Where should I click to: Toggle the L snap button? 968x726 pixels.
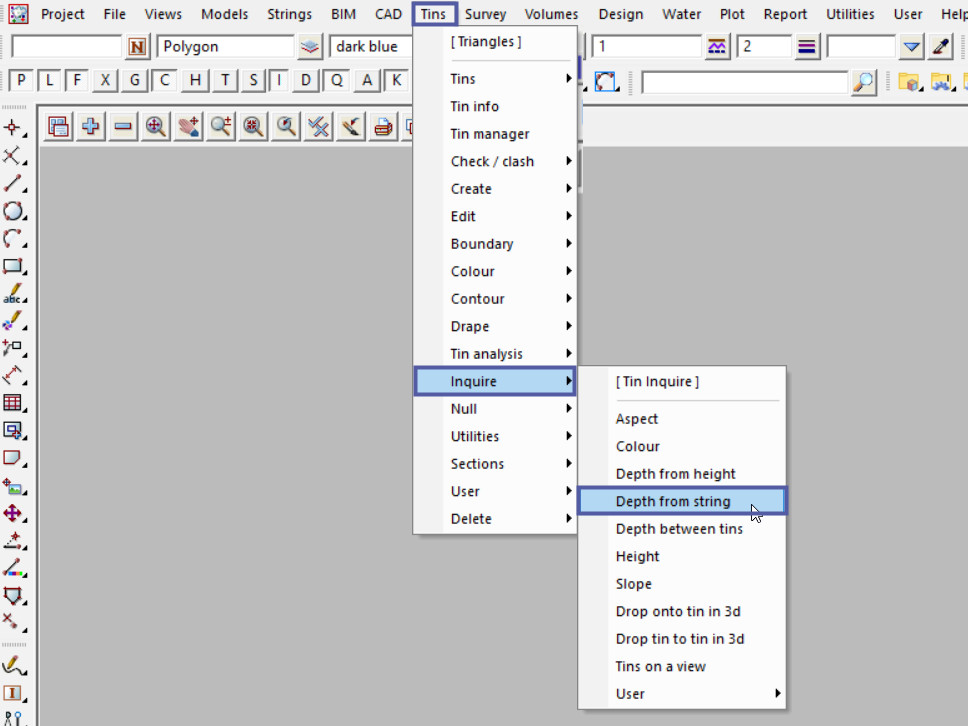[x=49, y=81]
